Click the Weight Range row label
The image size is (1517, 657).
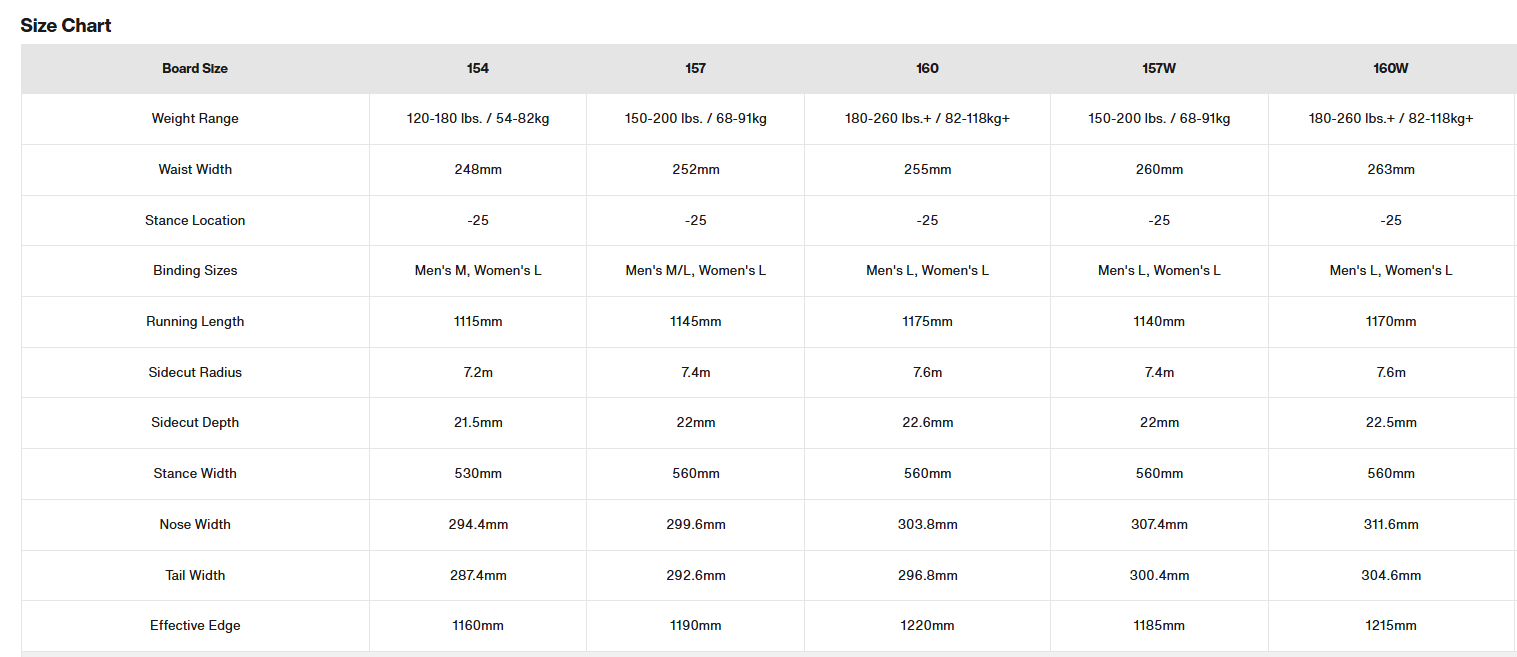click(195, 118)
